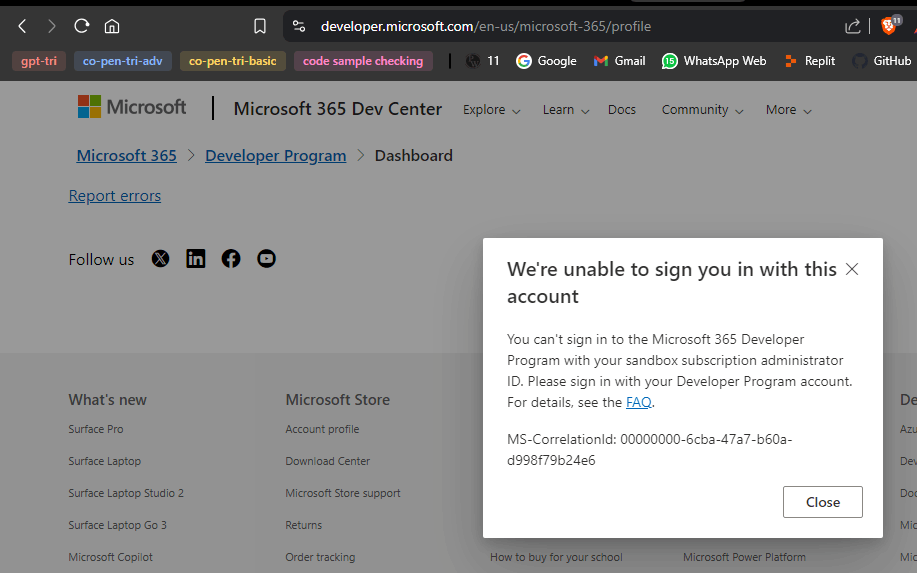Image resolution: width=917 pixels, height=573 pixels.
Task: Reload the page with refresh icon
Action: [81, 26]
